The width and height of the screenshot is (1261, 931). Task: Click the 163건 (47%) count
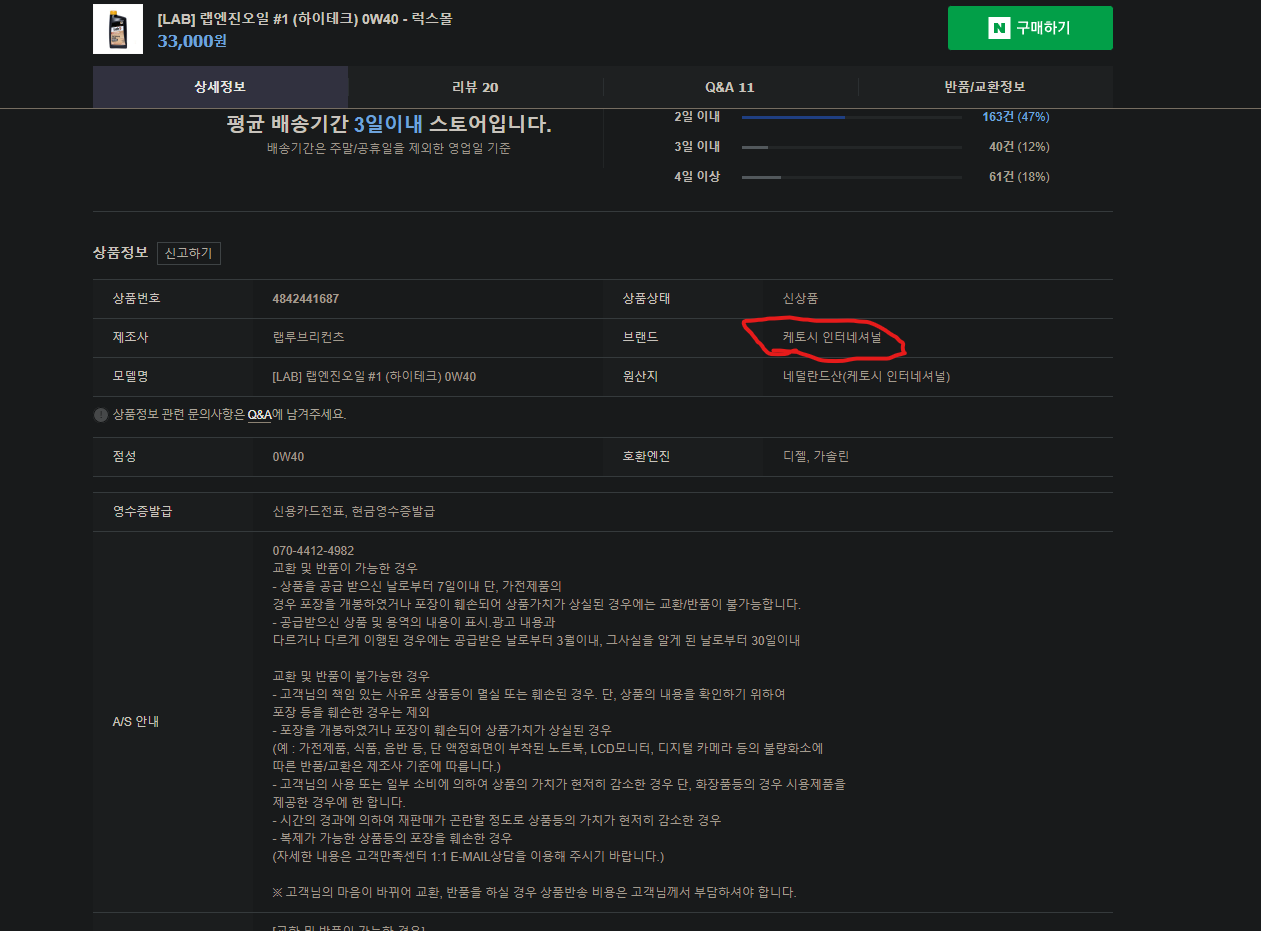[1015, 117]
